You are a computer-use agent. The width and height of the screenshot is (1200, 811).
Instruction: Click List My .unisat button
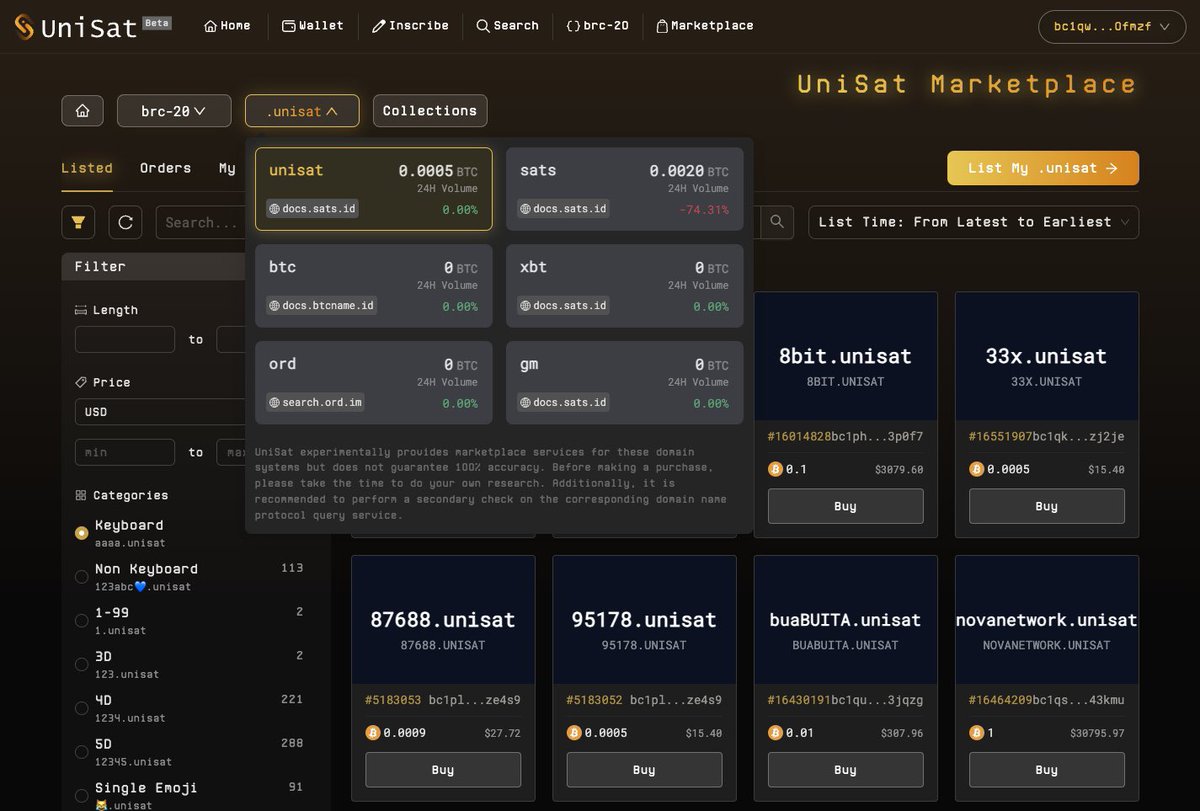point(1043,168)
